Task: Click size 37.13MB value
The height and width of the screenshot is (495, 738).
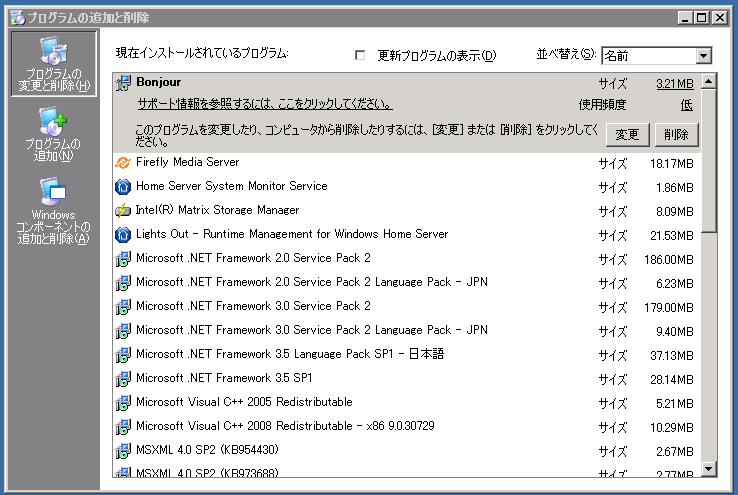Action: coord(672,356)
